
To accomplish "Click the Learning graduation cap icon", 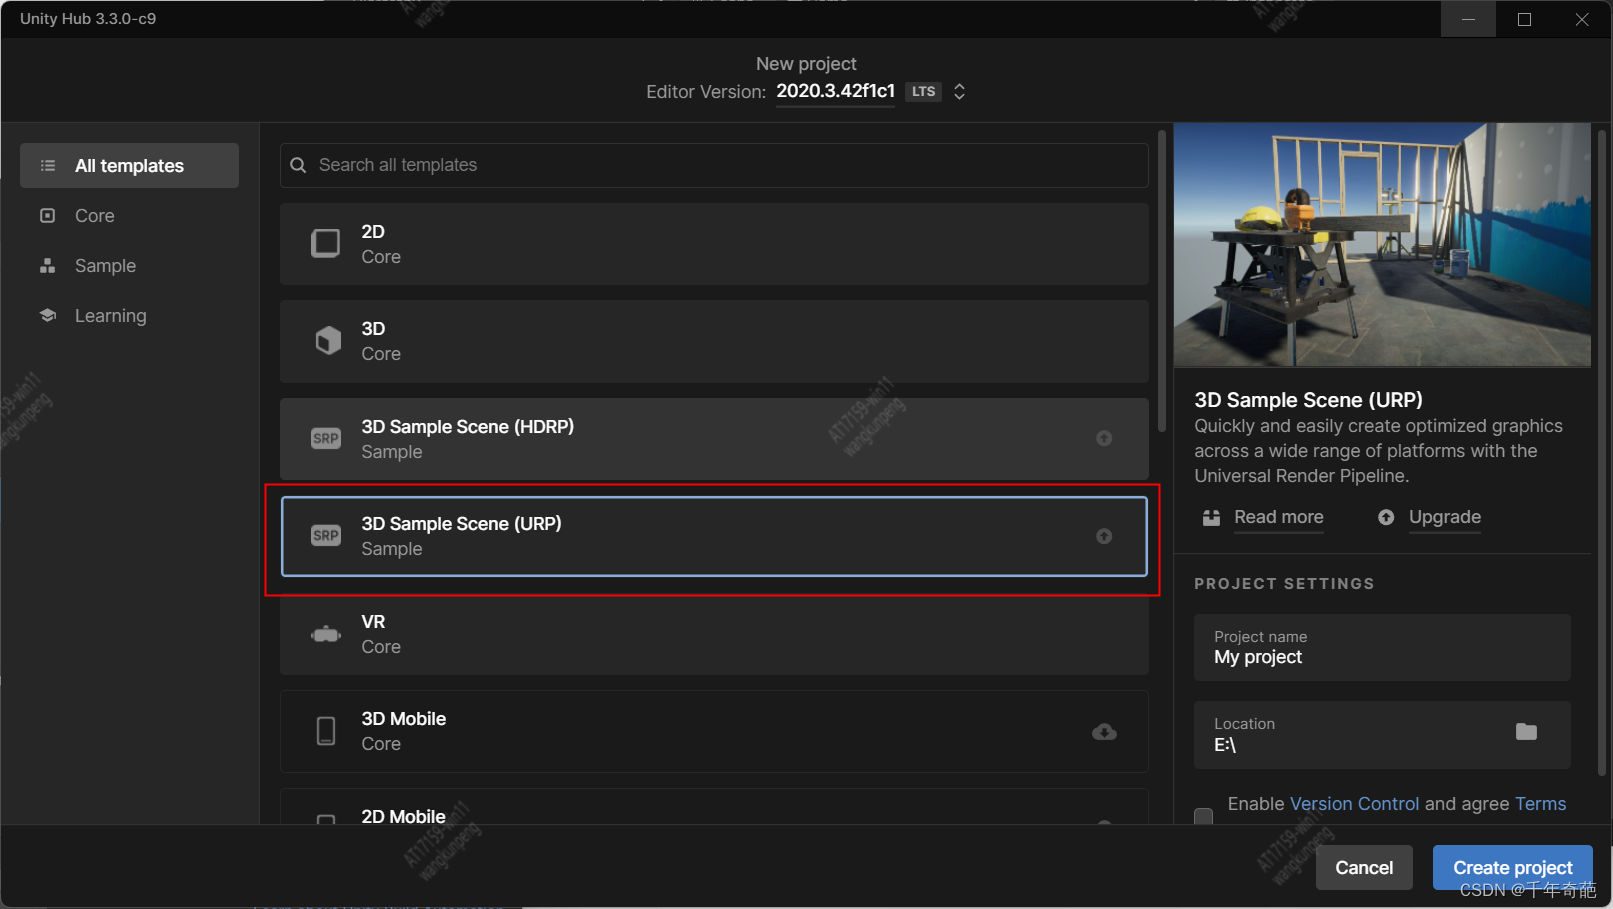I will 47,315.
